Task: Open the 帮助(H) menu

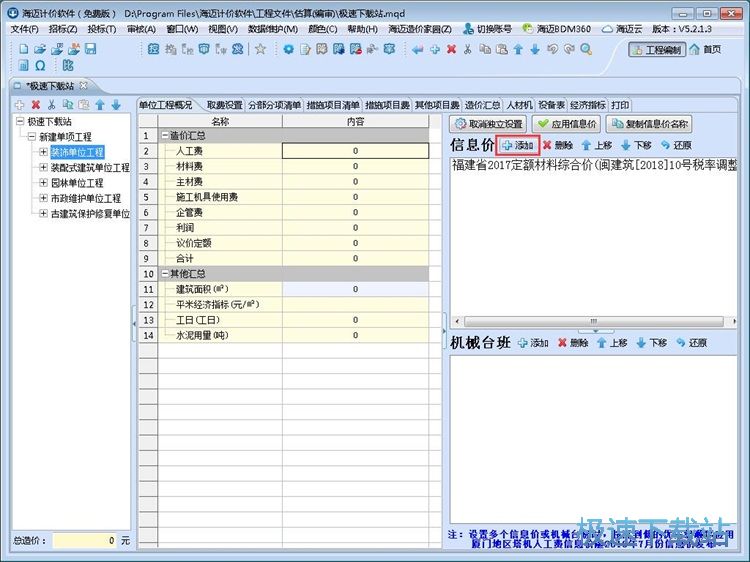Action: pos(363,29)
